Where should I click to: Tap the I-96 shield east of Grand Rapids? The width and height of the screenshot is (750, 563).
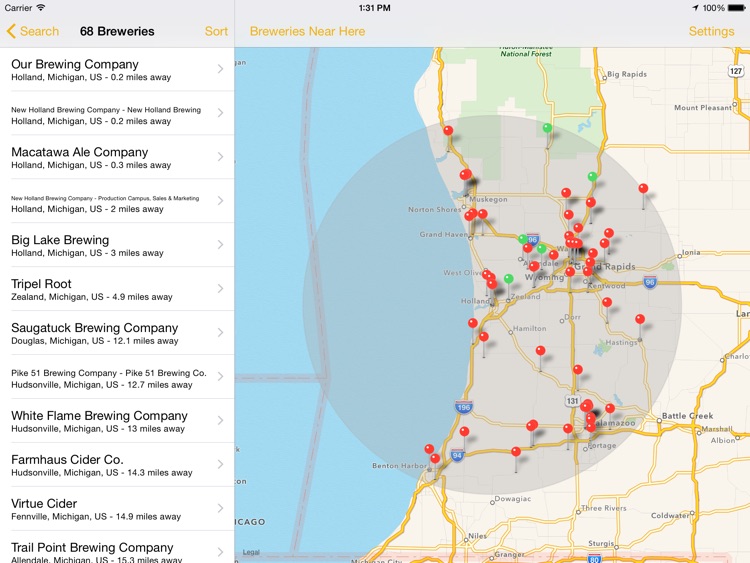coord(650,282)
